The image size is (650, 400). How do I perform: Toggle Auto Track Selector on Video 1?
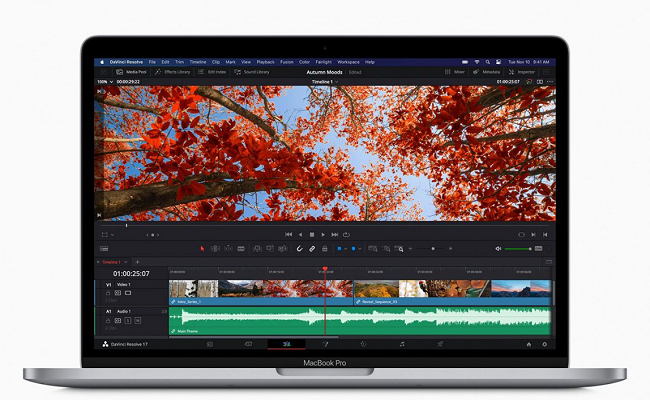click(x=118, y=293)
